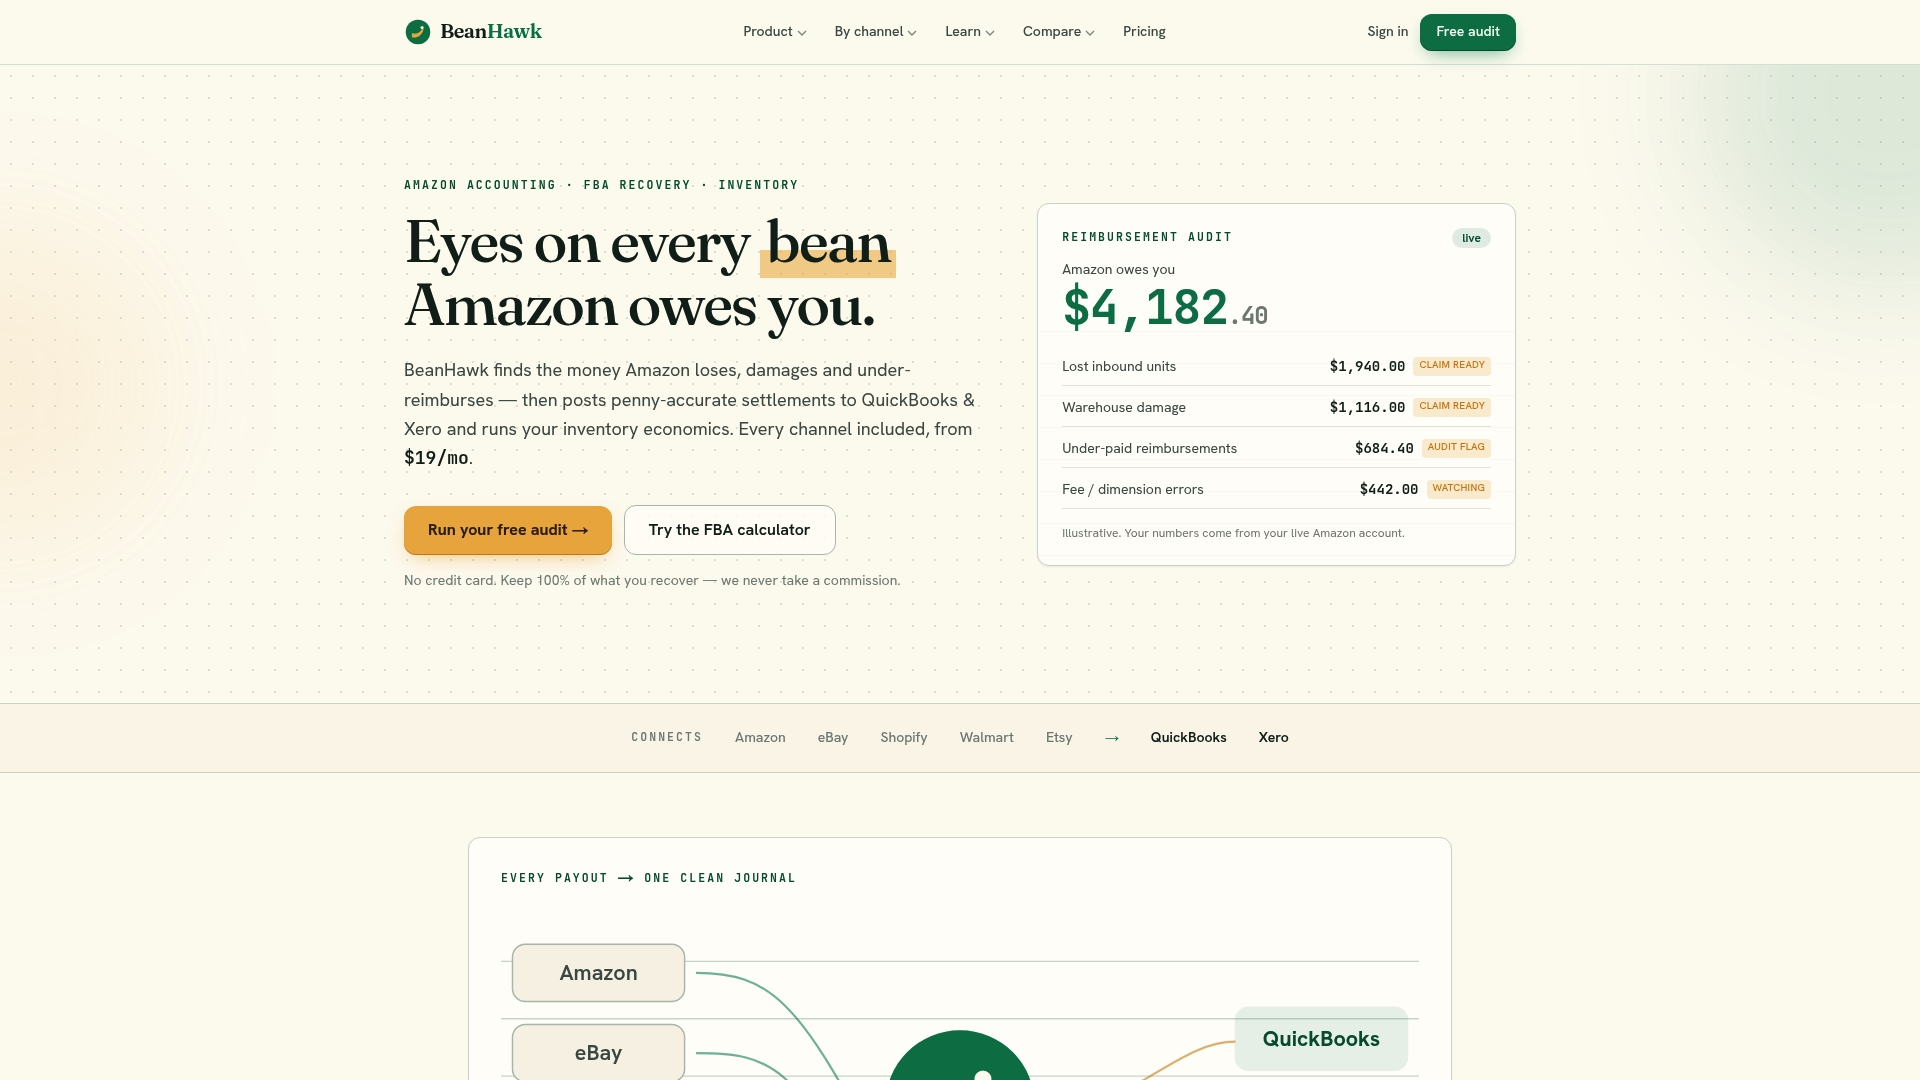
Task: Expand the Product menu chevron
Action: click(x=802, y=33)
